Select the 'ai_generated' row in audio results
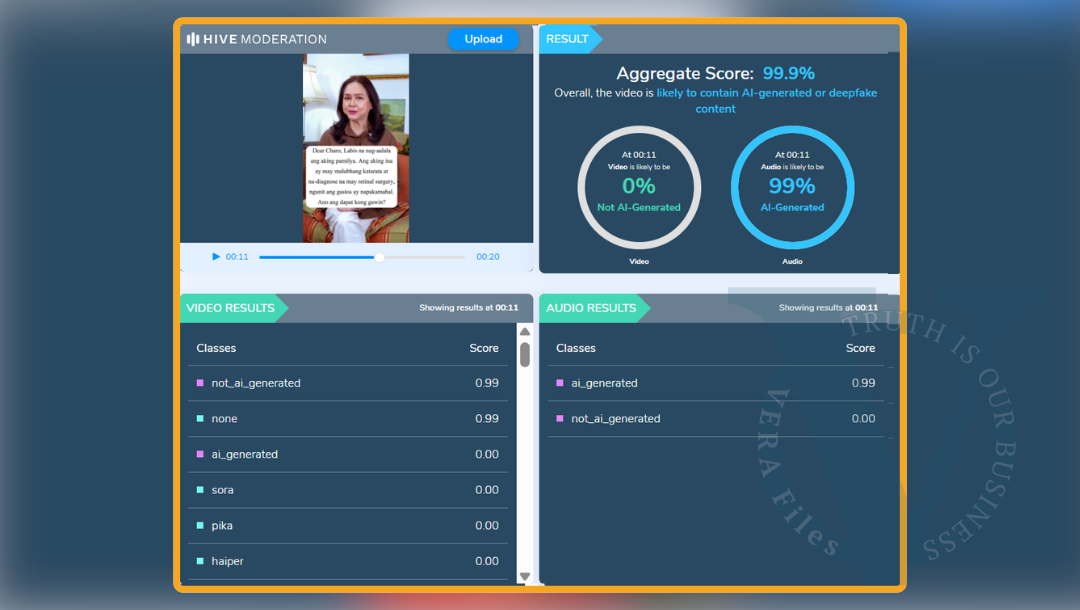Viewport: 1080px width, 610px height. tap(716, 383)
